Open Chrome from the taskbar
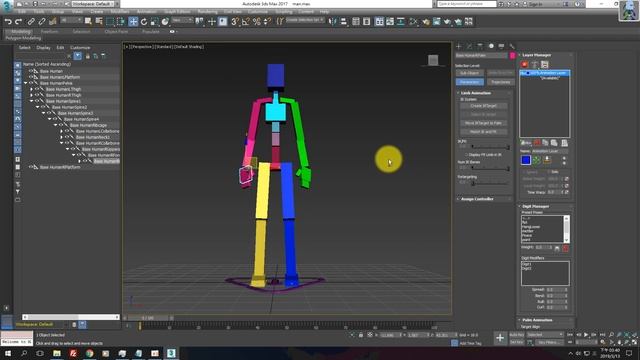The width and height of the screenshot is (640, 360). 89,353
